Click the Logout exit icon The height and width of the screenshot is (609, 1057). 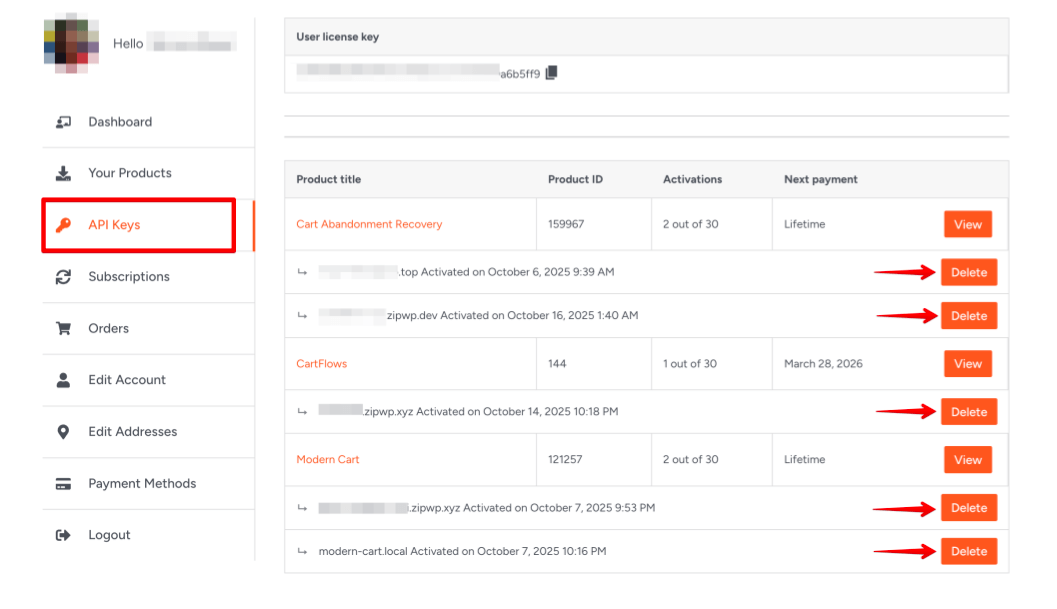64,535
